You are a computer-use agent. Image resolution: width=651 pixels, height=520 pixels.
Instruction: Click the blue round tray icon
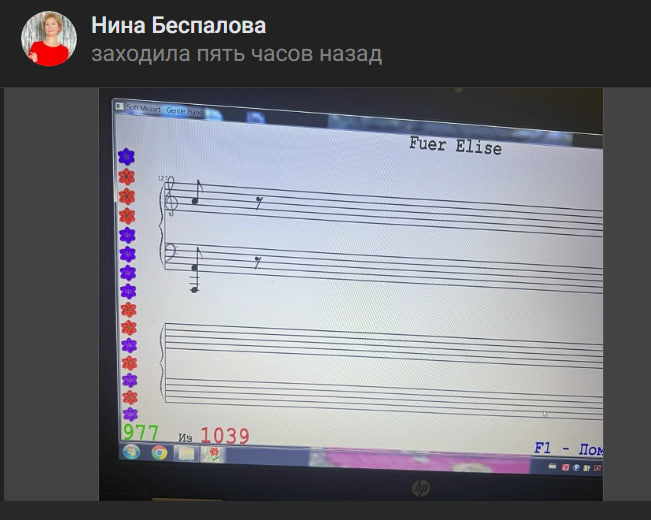pyautogui.click(x=576, y=468)
